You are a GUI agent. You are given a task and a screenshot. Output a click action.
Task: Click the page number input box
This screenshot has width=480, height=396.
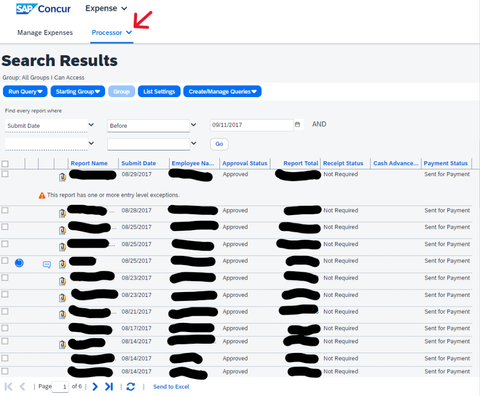(x=60, y=387)
